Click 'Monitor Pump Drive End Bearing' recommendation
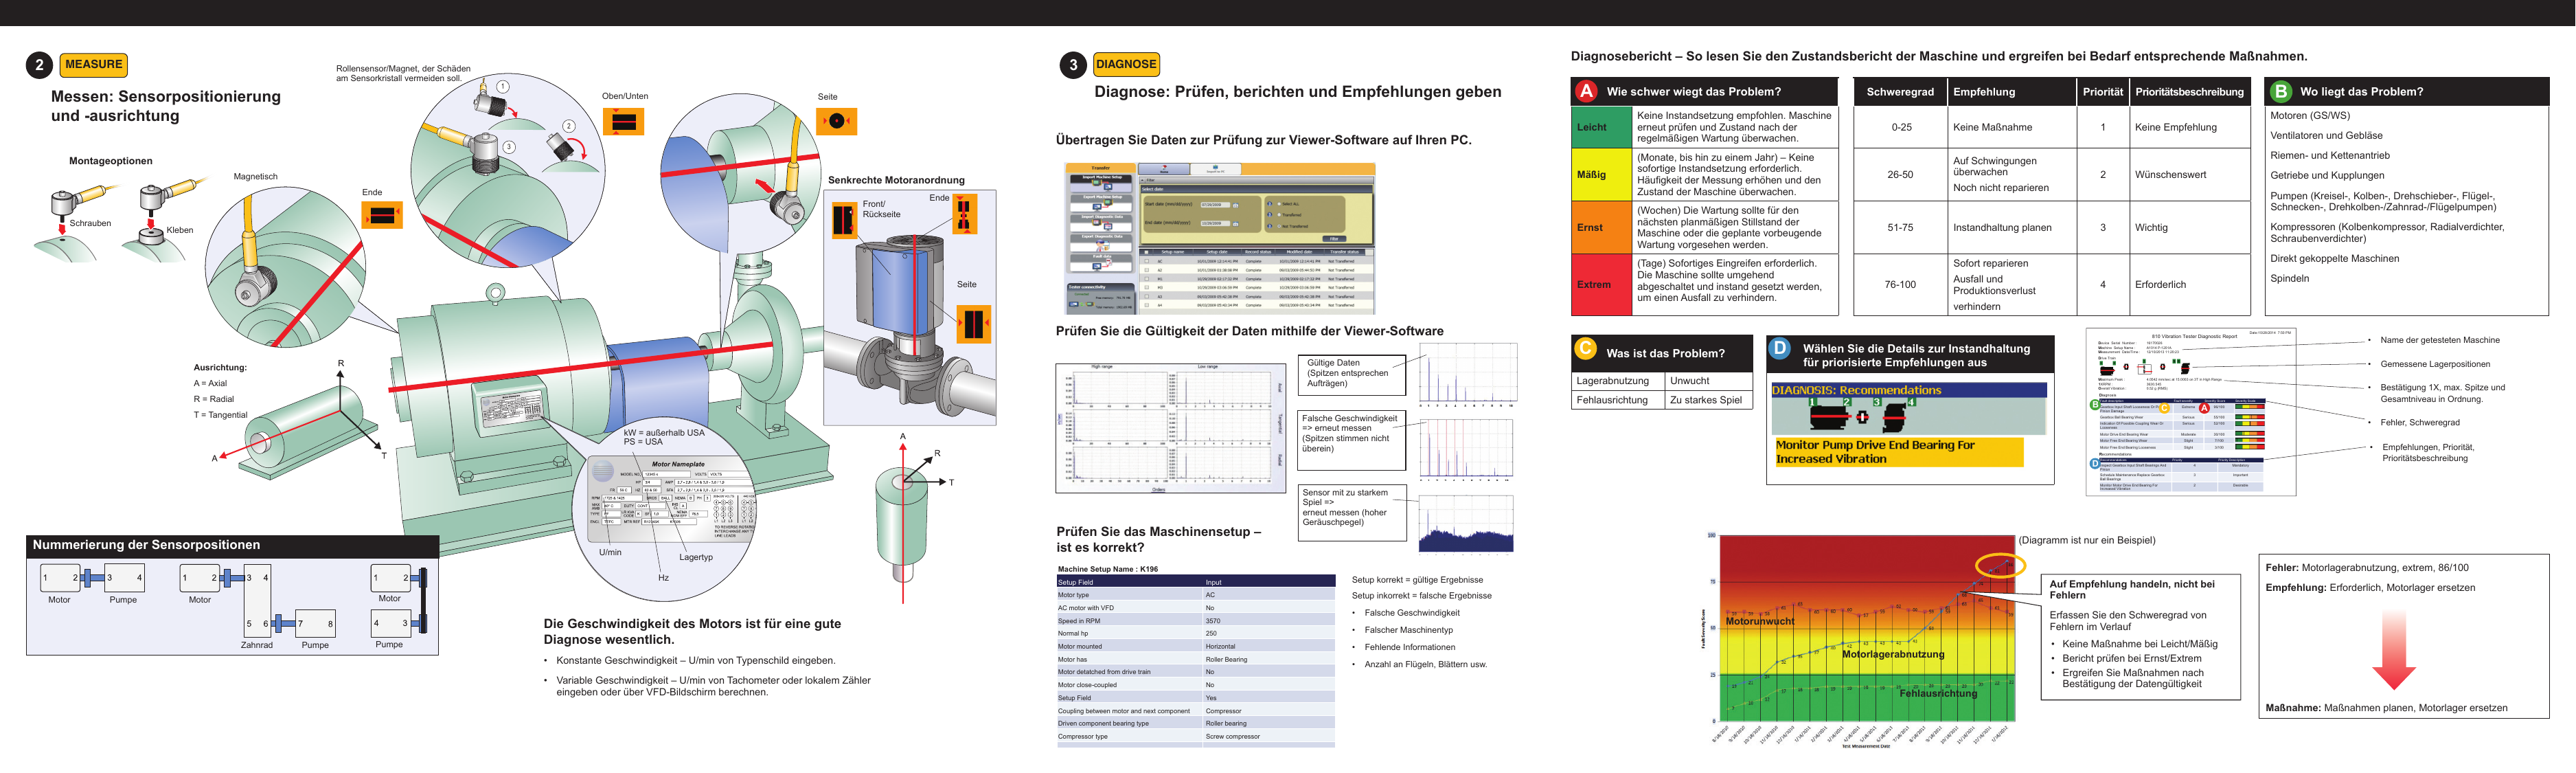This screenshot has width=2576, height=773. [x=1899, y=453]
